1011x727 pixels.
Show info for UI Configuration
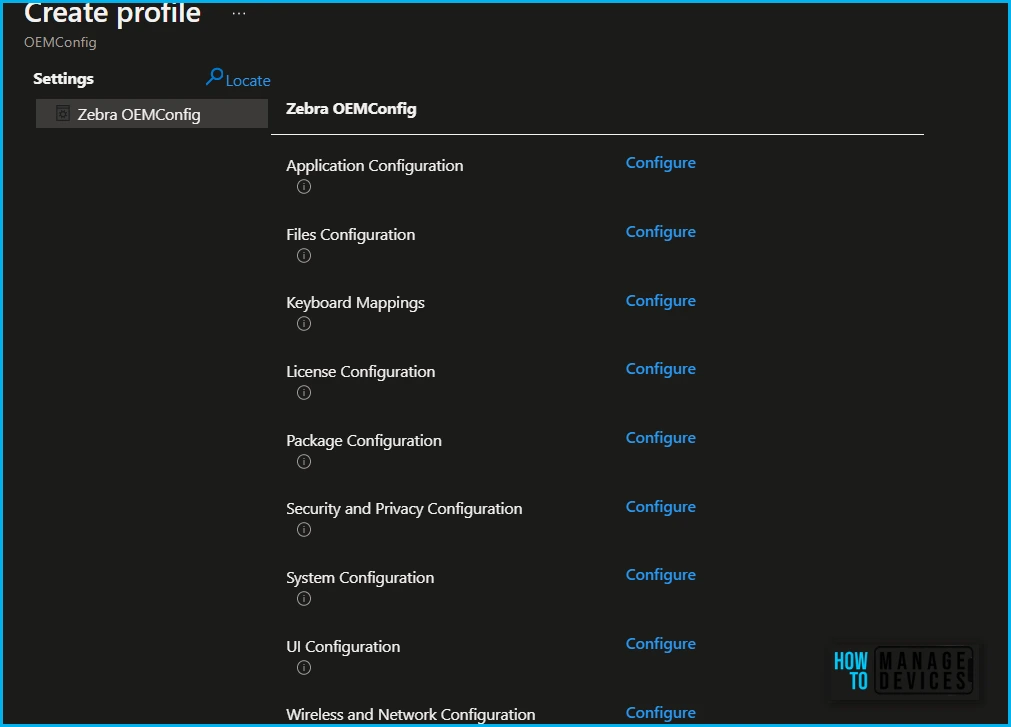(x=304, y=668)
